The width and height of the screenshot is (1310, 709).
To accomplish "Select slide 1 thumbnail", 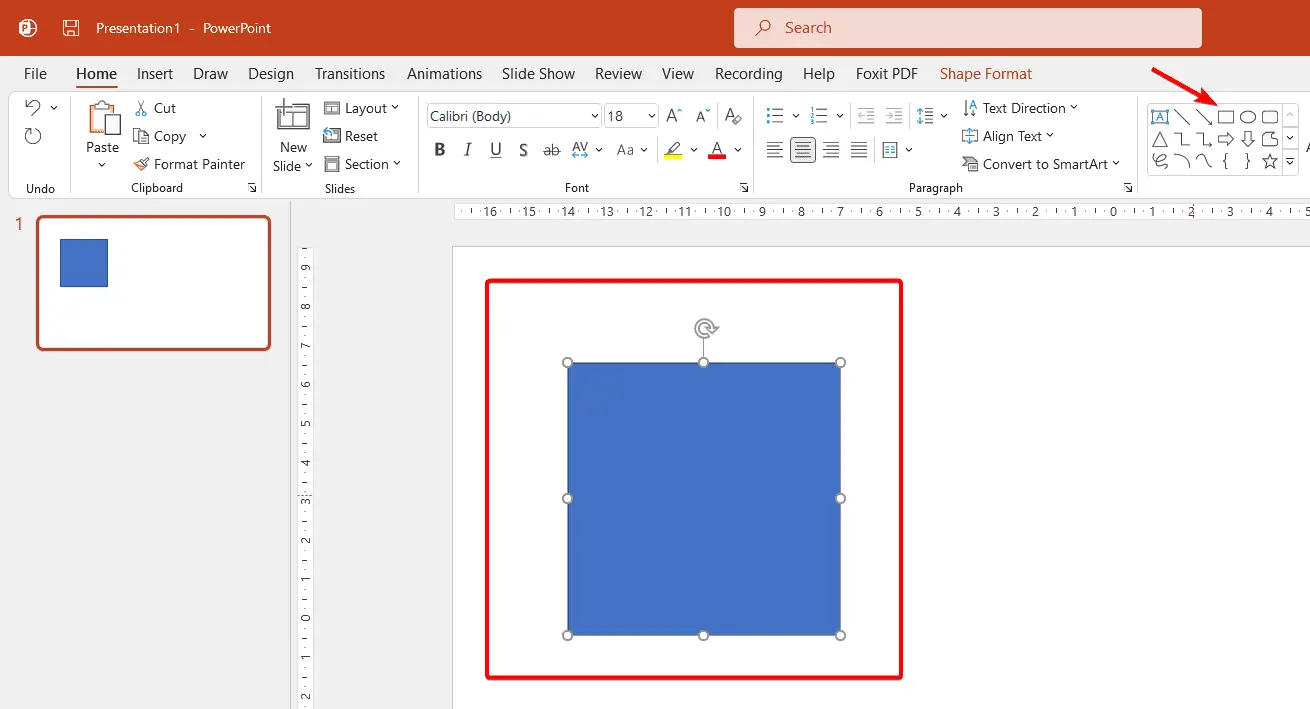I will [x=153, y=283].
